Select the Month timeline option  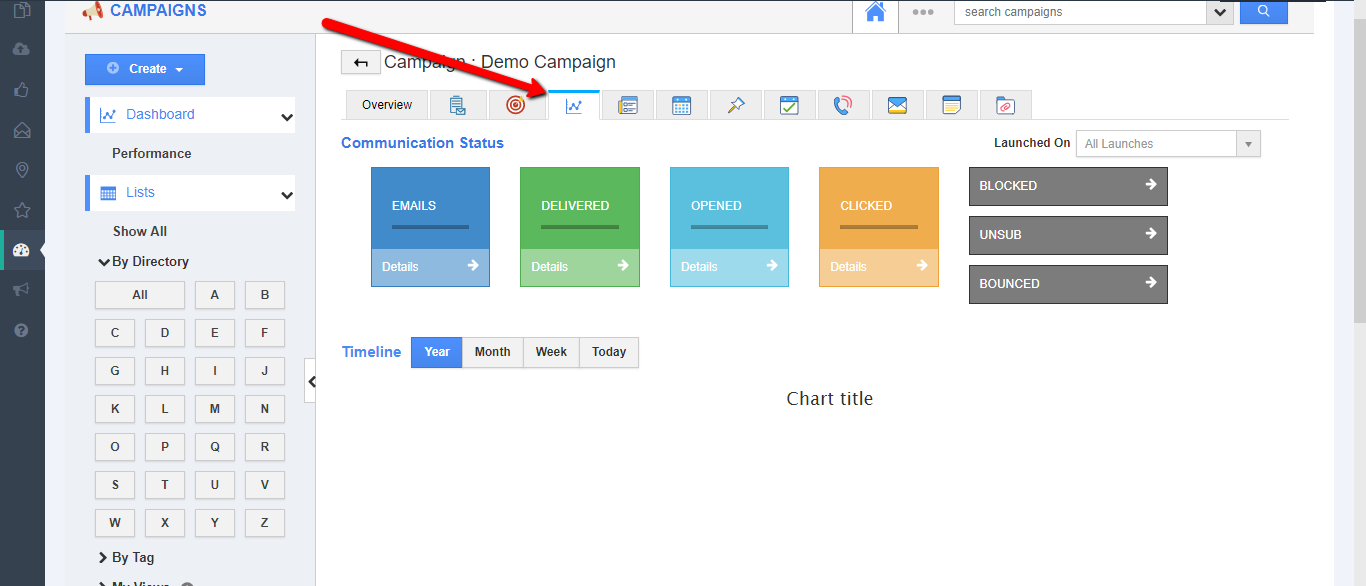click(x=492, y=352)
